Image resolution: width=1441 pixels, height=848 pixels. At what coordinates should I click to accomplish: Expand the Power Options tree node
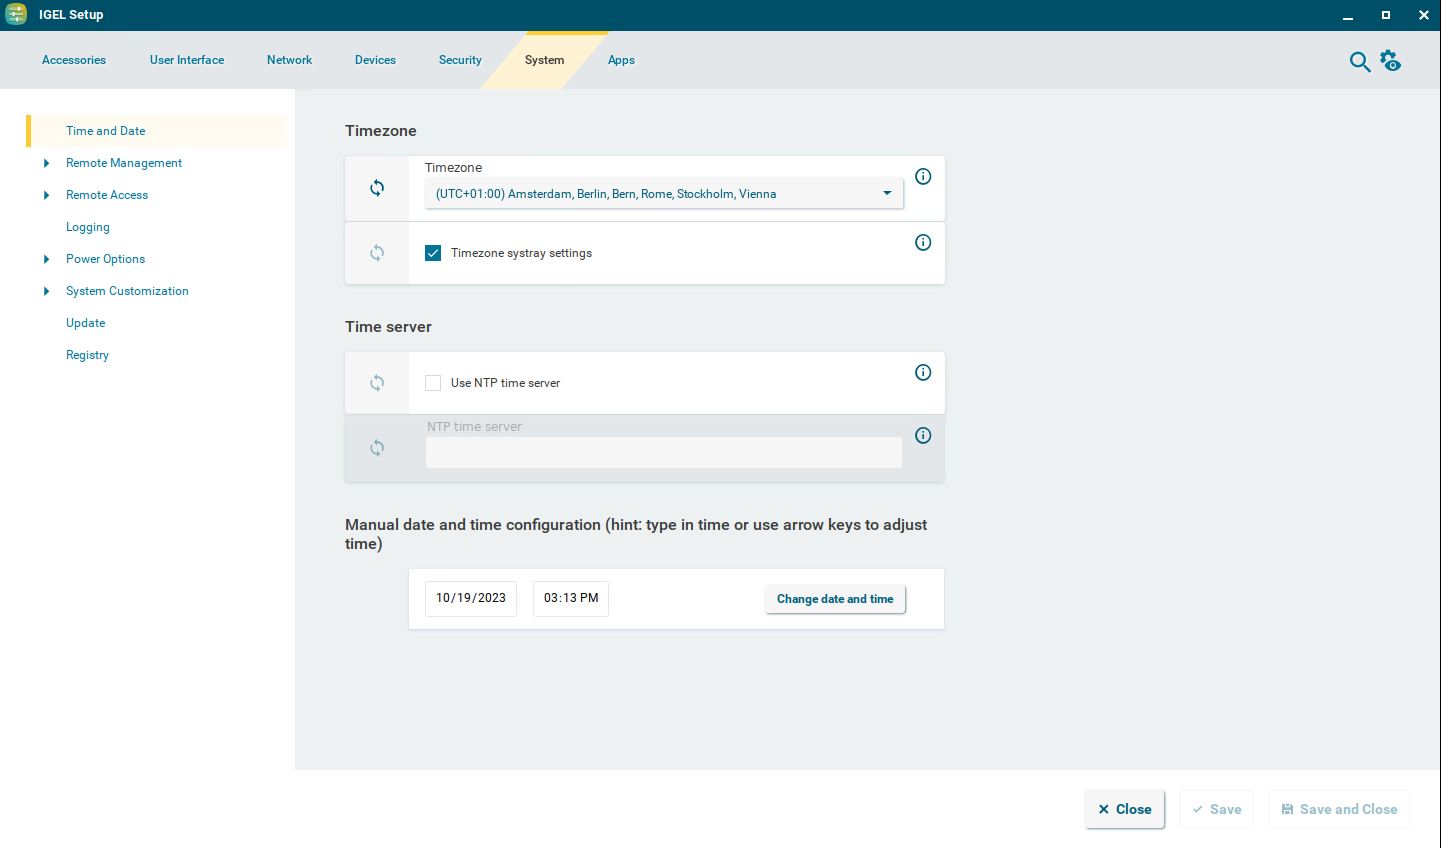tap(46, 259)
